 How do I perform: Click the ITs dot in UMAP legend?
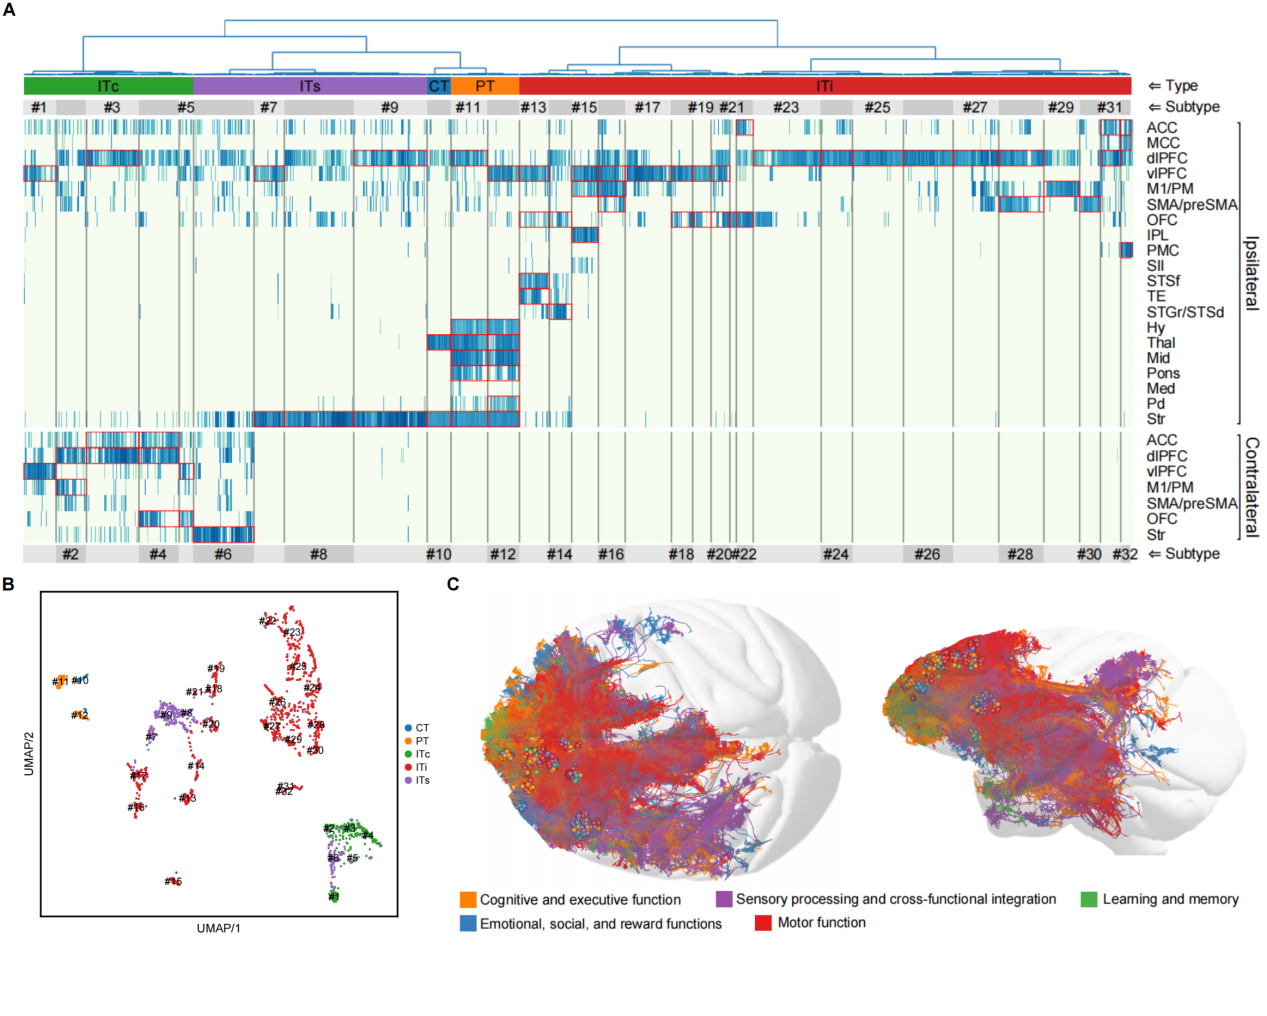click(x=409, y=780)
